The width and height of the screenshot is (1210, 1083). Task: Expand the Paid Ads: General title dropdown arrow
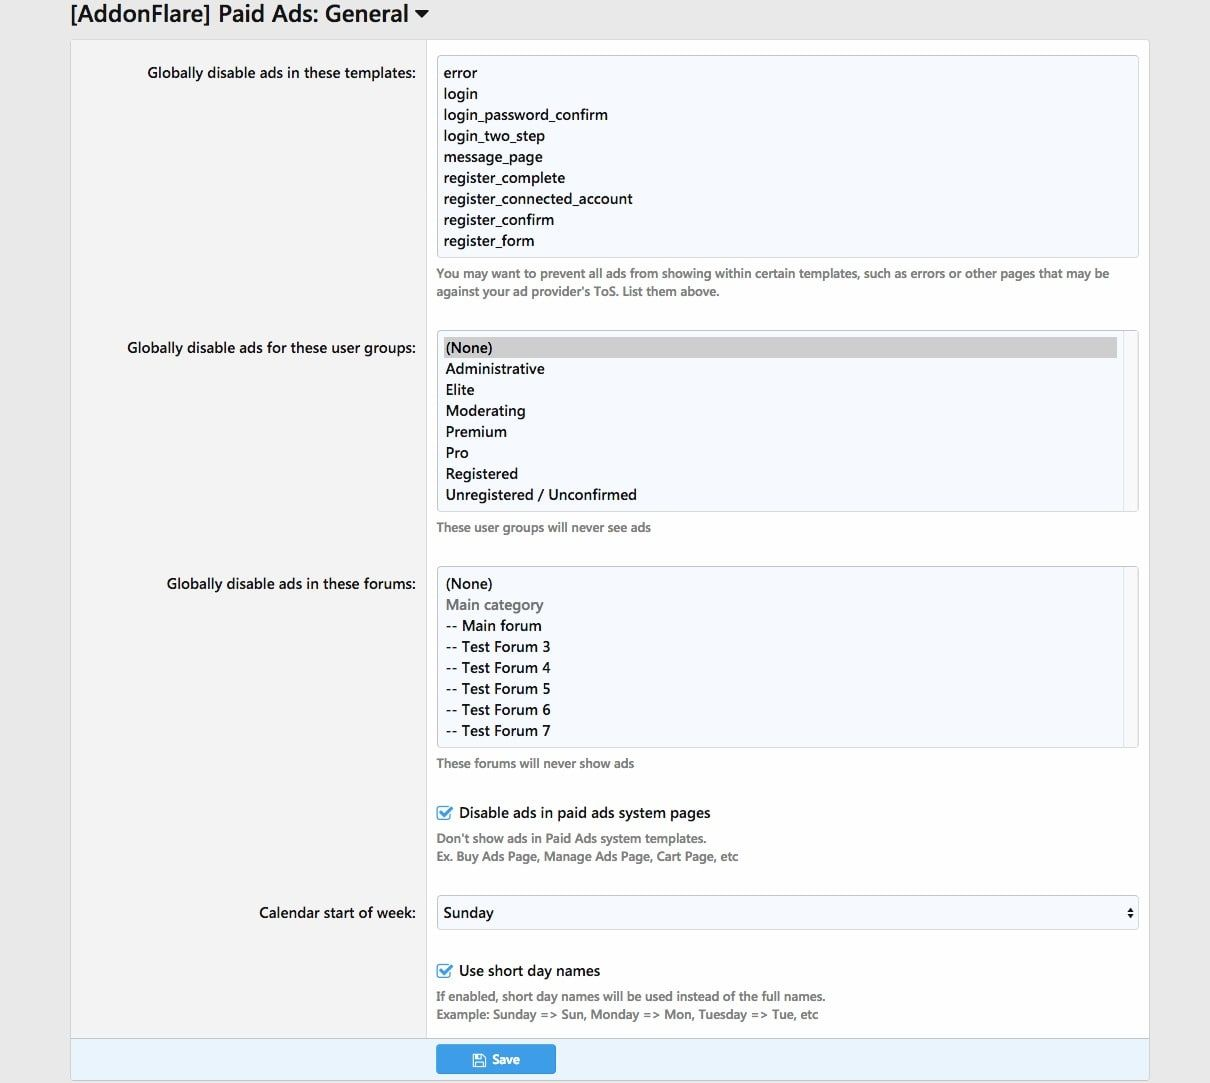[x=422, y=14]
